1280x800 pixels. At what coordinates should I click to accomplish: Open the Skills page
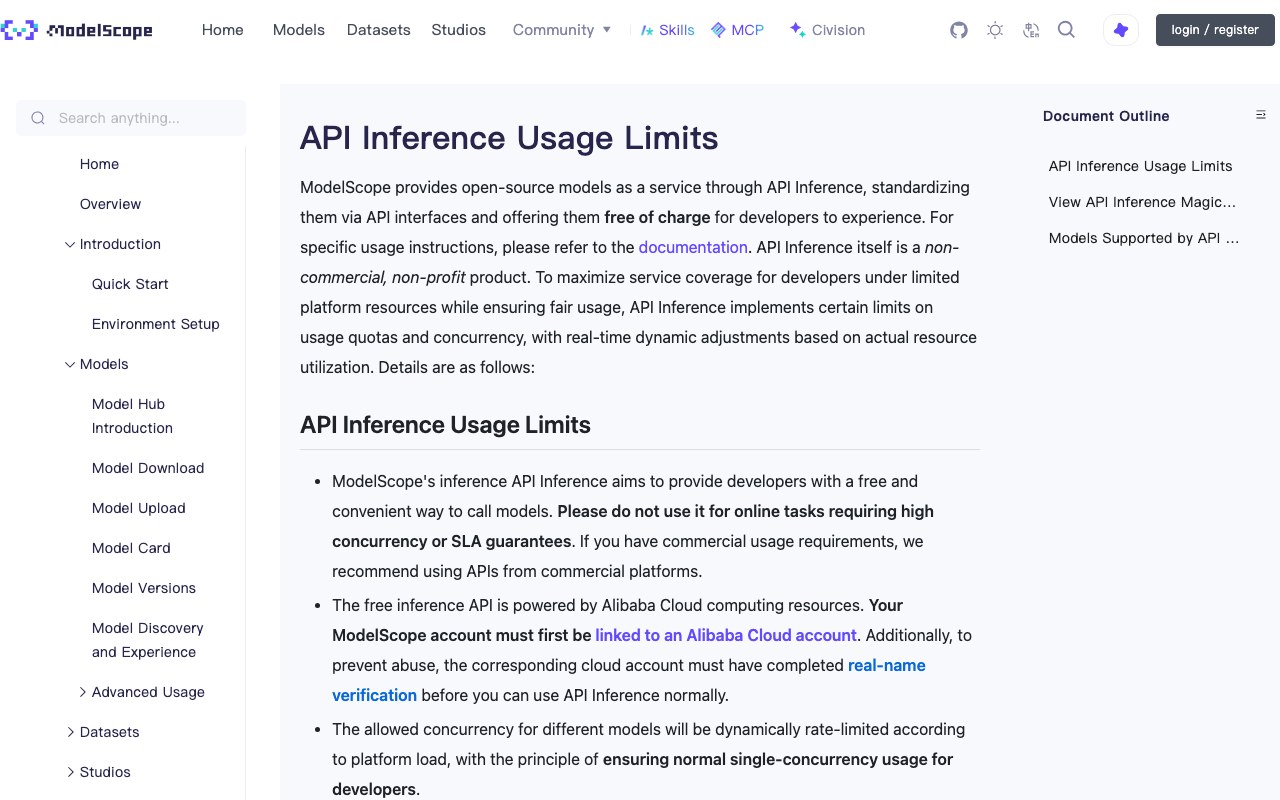point(668,30)
